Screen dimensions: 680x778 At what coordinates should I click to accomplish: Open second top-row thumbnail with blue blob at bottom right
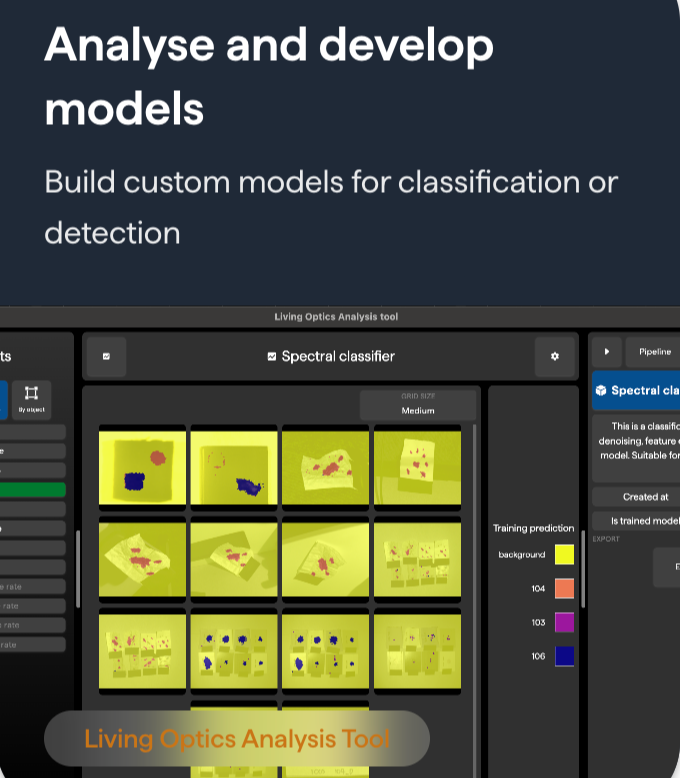pos(233,467)
